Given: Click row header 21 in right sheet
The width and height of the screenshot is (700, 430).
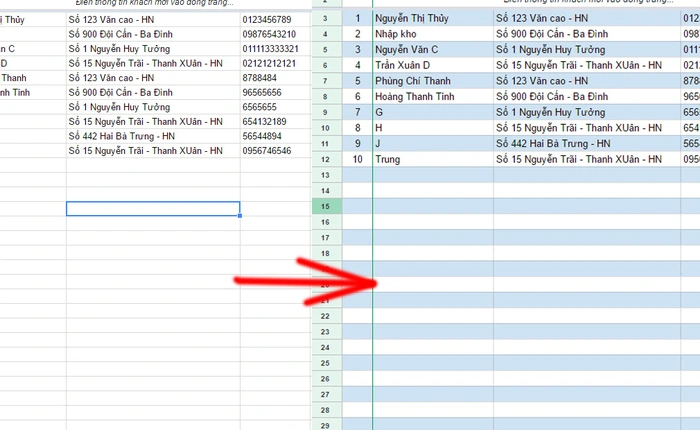Looking at the screenshot, I should (326, 316).
